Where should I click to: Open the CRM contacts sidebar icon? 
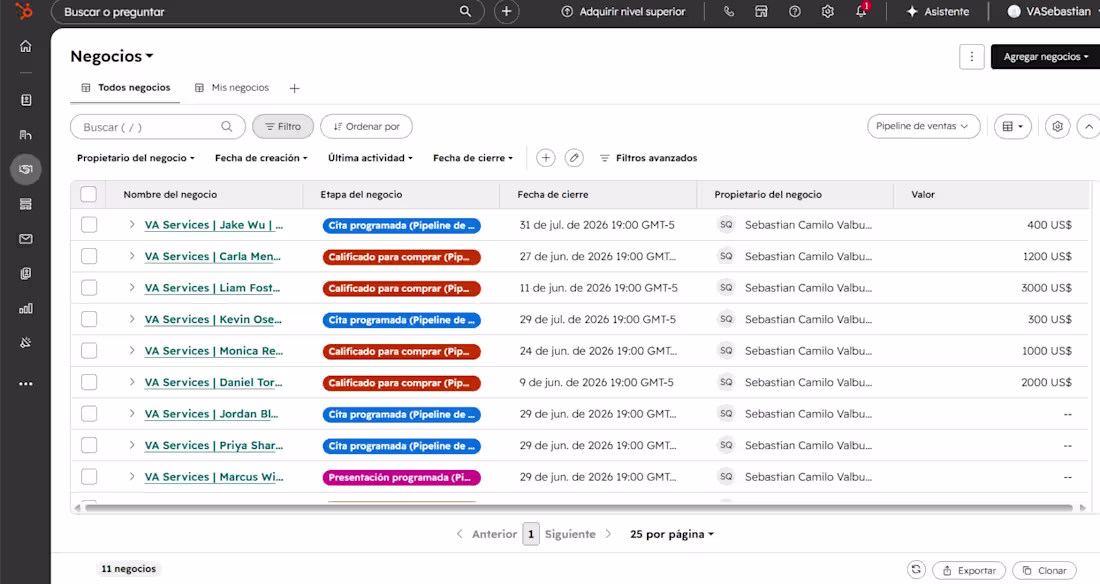tap(26, 135)
